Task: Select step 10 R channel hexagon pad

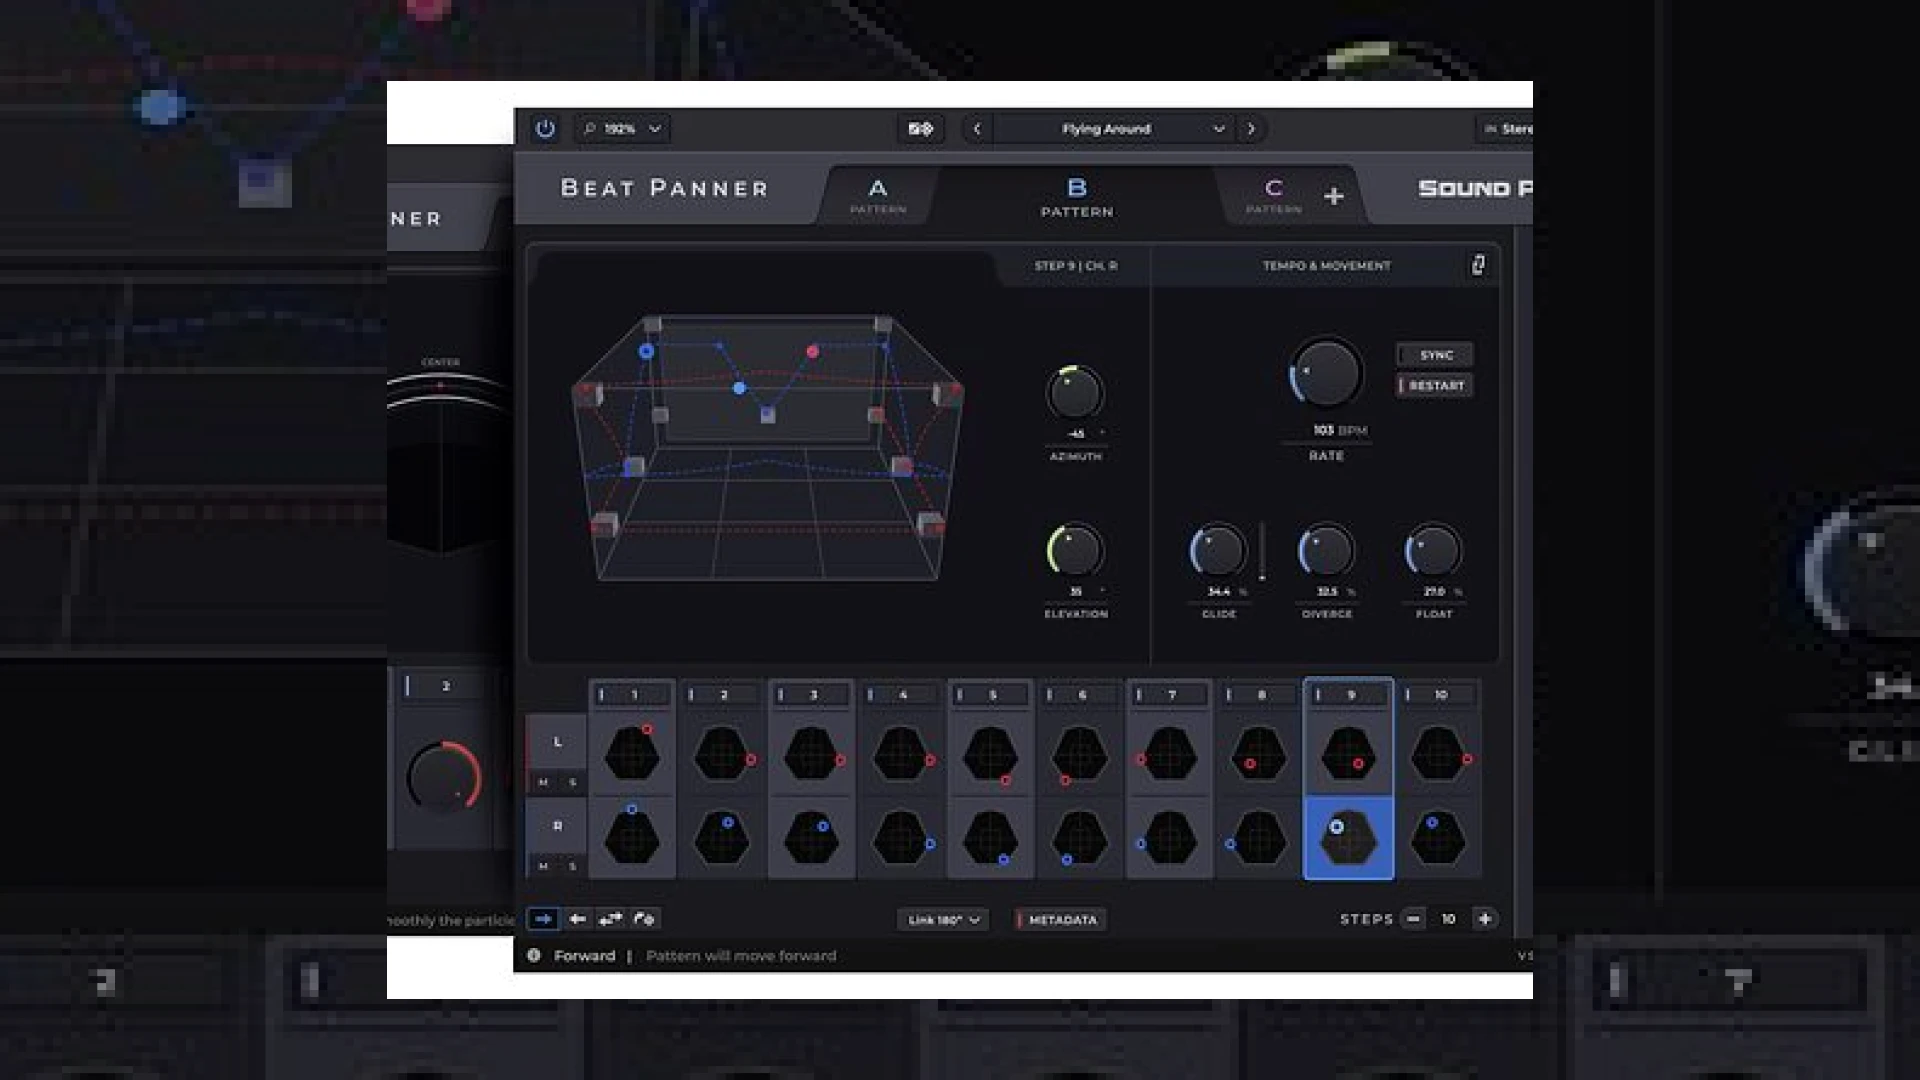Action: 1438,837
